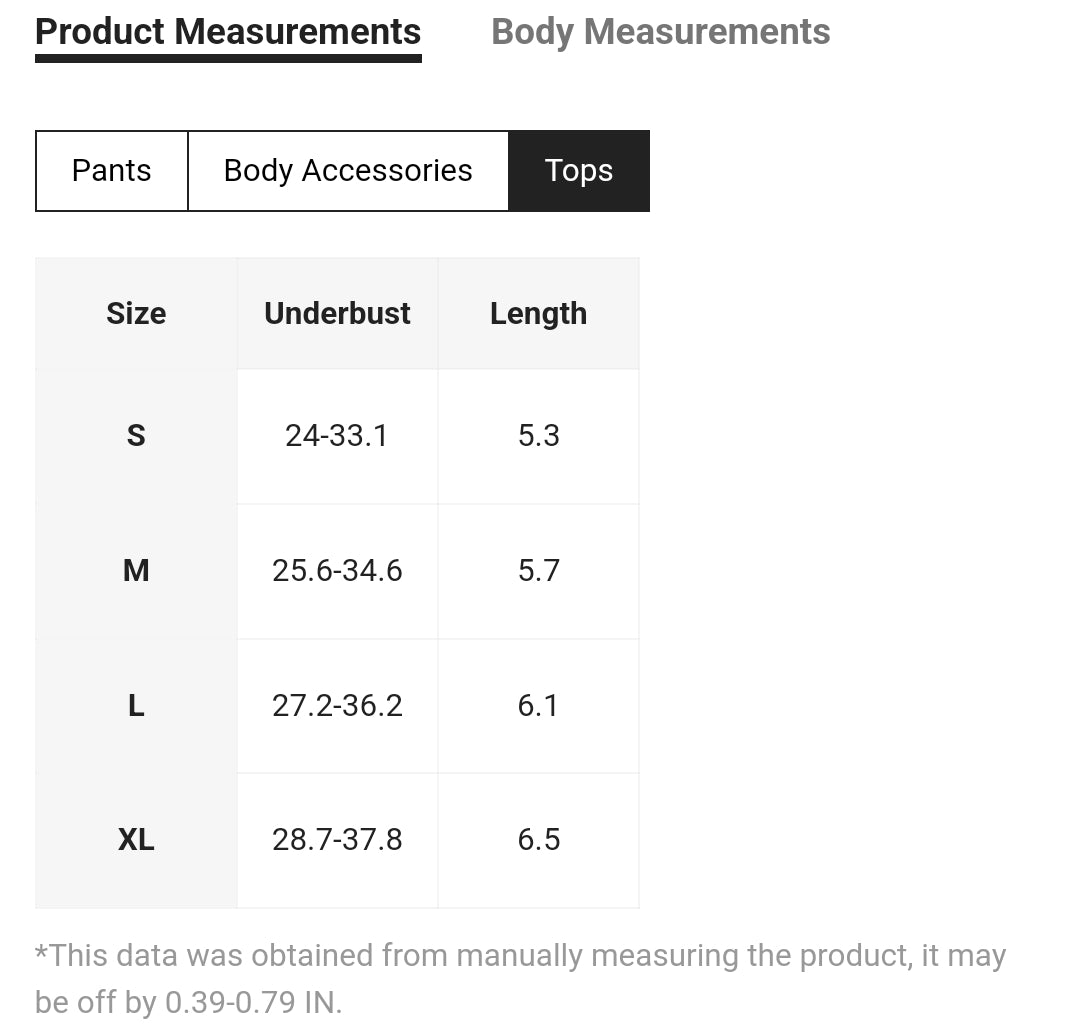This screenshot has width=1080, height=1035.
Task: Open the Body Accessories size chart
Action: pyautogui.click(x=348, y=170)
